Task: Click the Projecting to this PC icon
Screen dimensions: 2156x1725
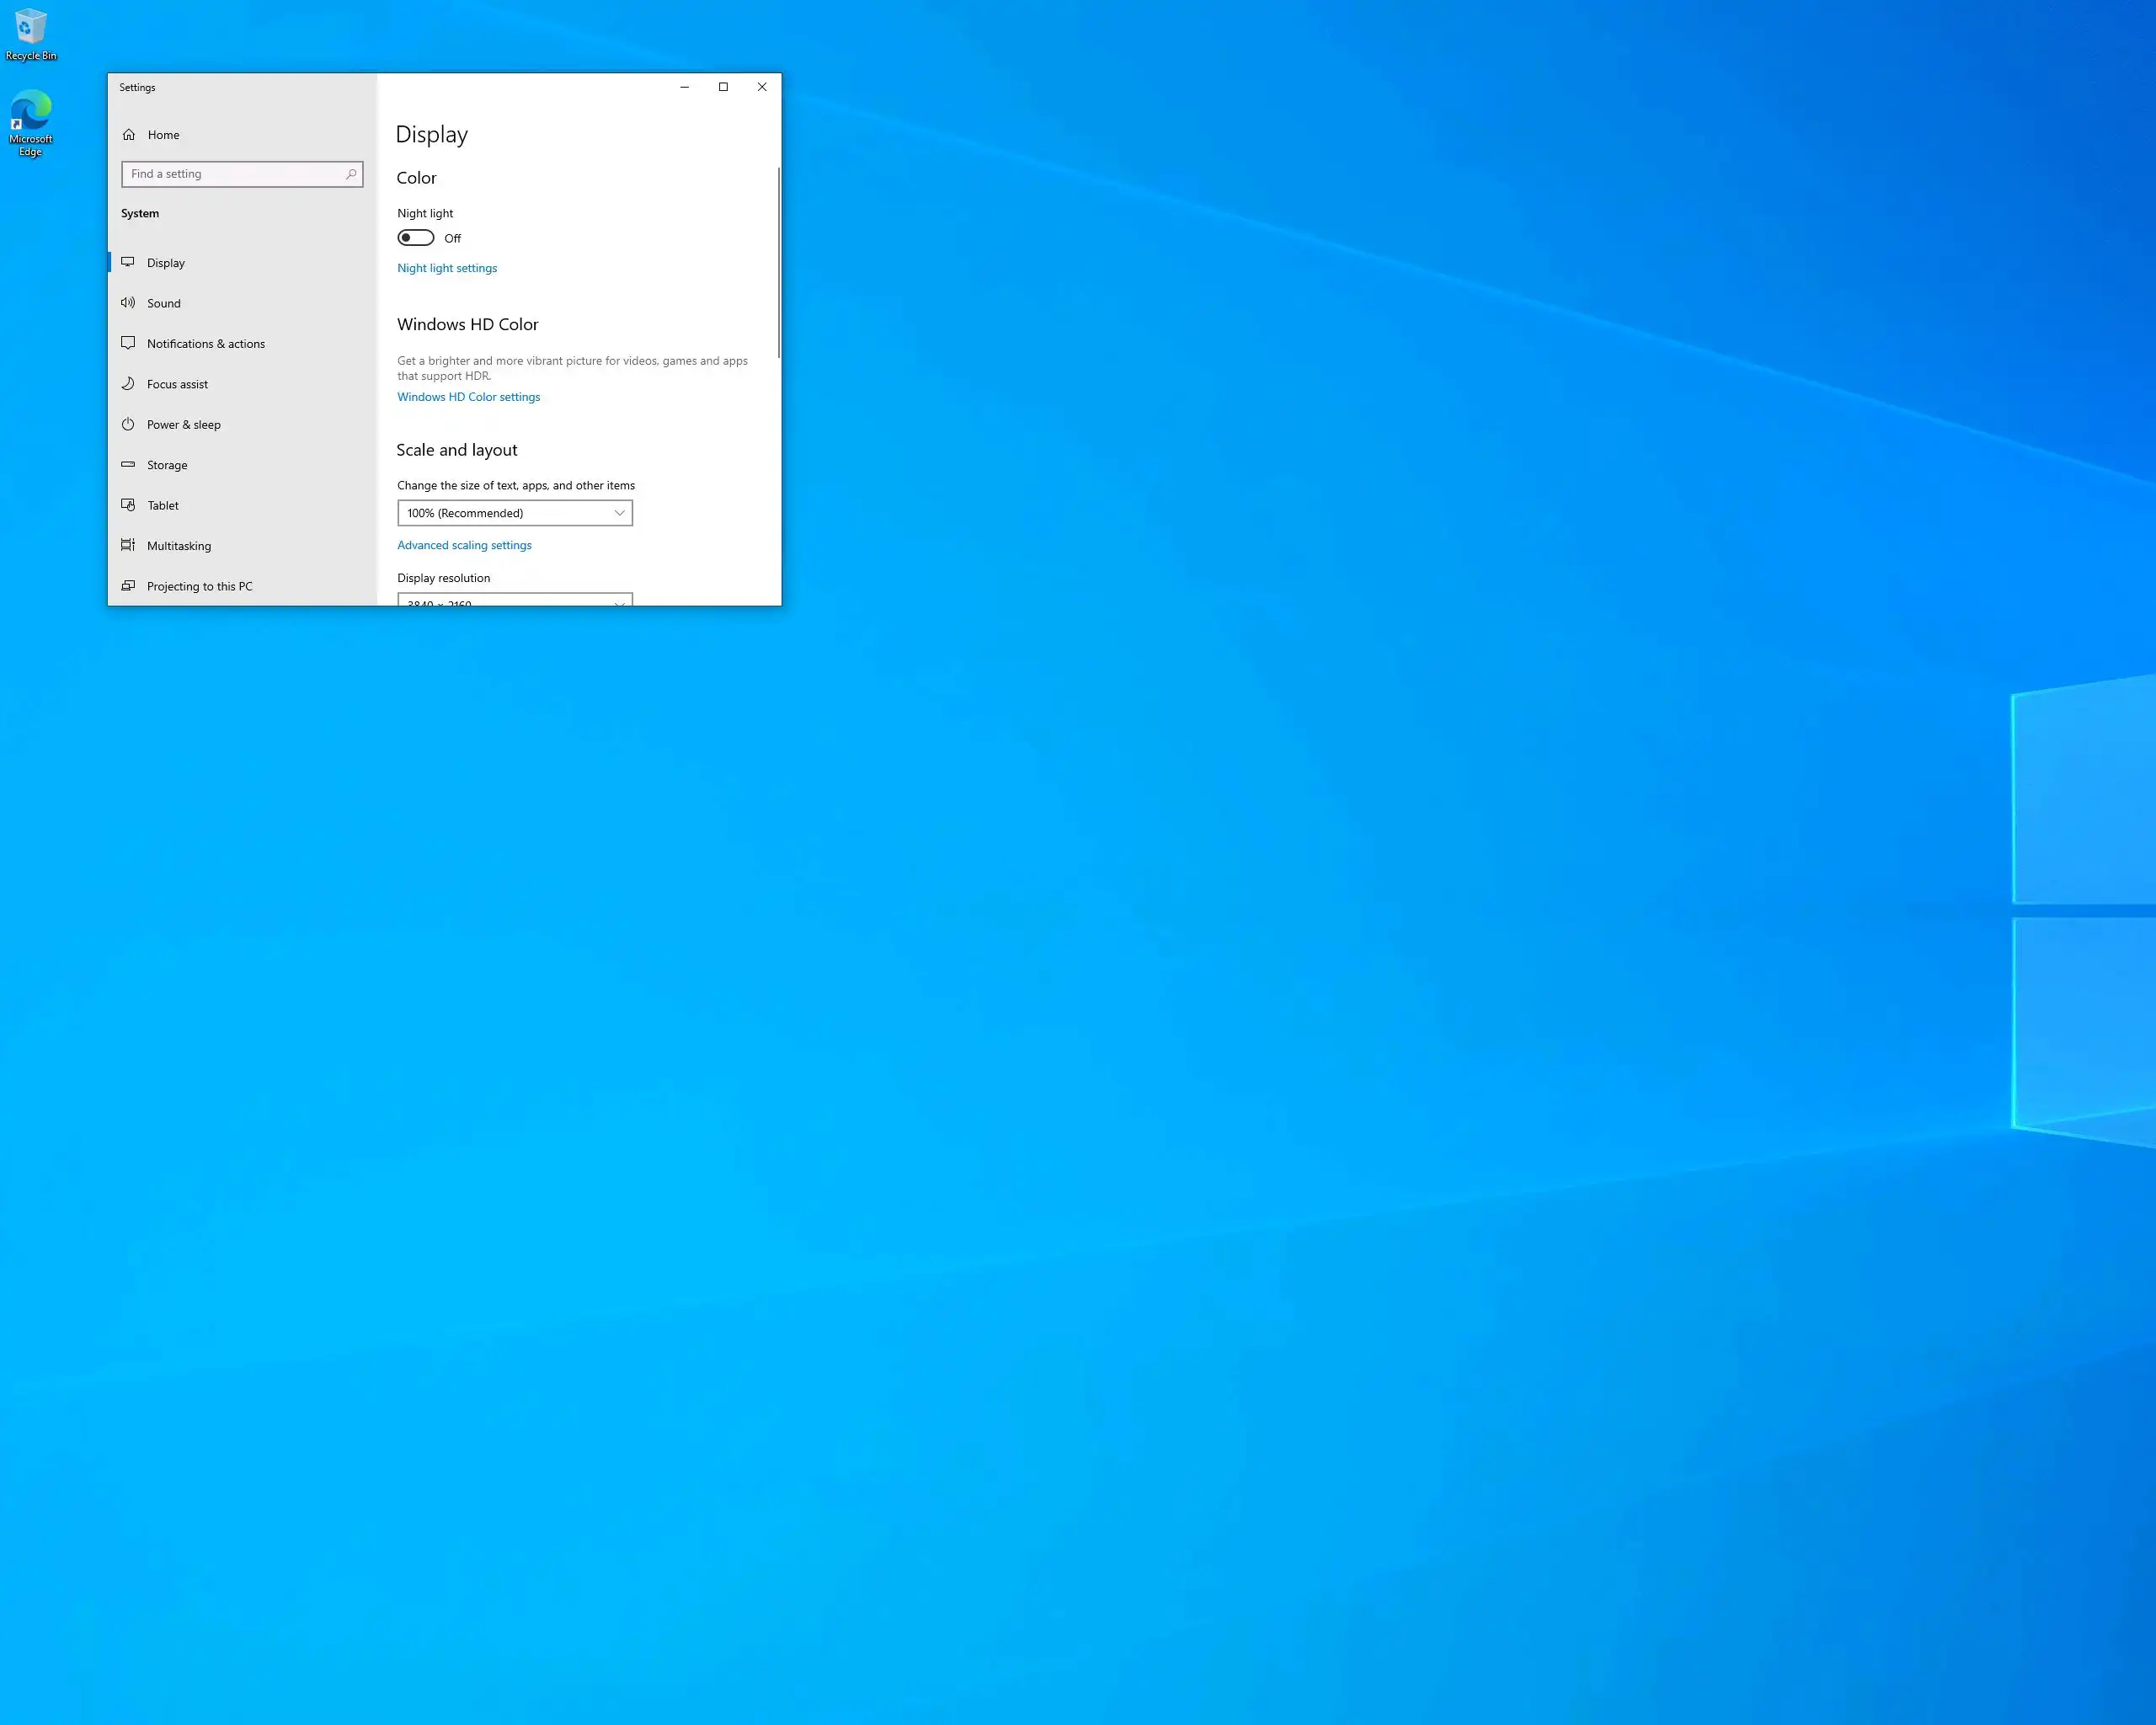Action: [128, 586]
